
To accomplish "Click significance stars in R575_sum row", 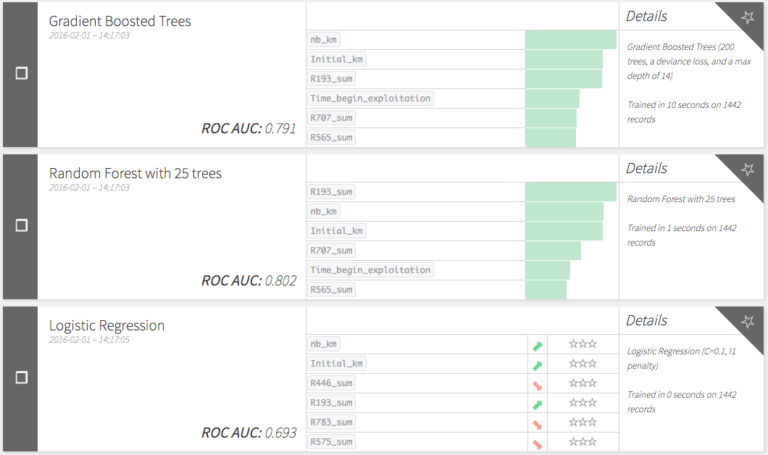I will tap(583, 442).
